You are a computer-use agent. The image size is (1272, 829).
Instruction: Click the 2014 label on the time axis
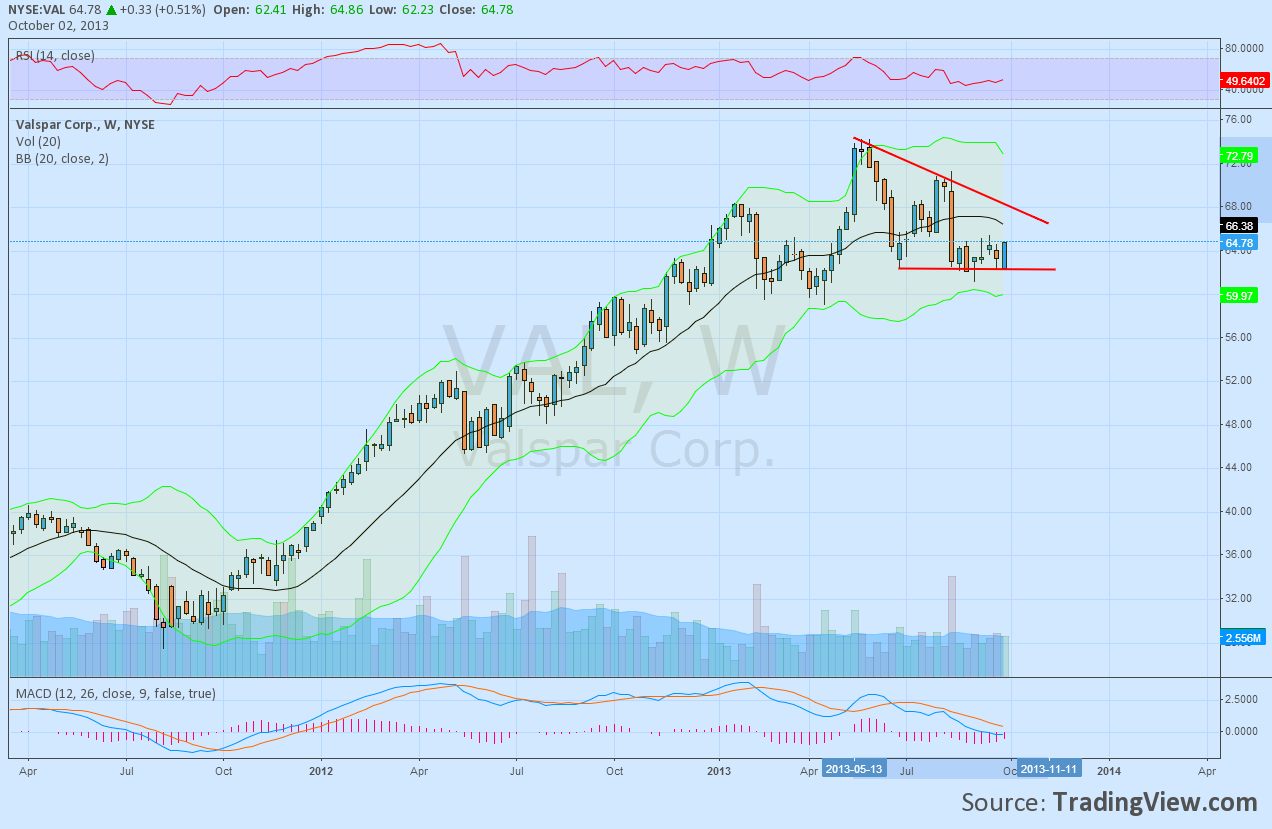1108,771
